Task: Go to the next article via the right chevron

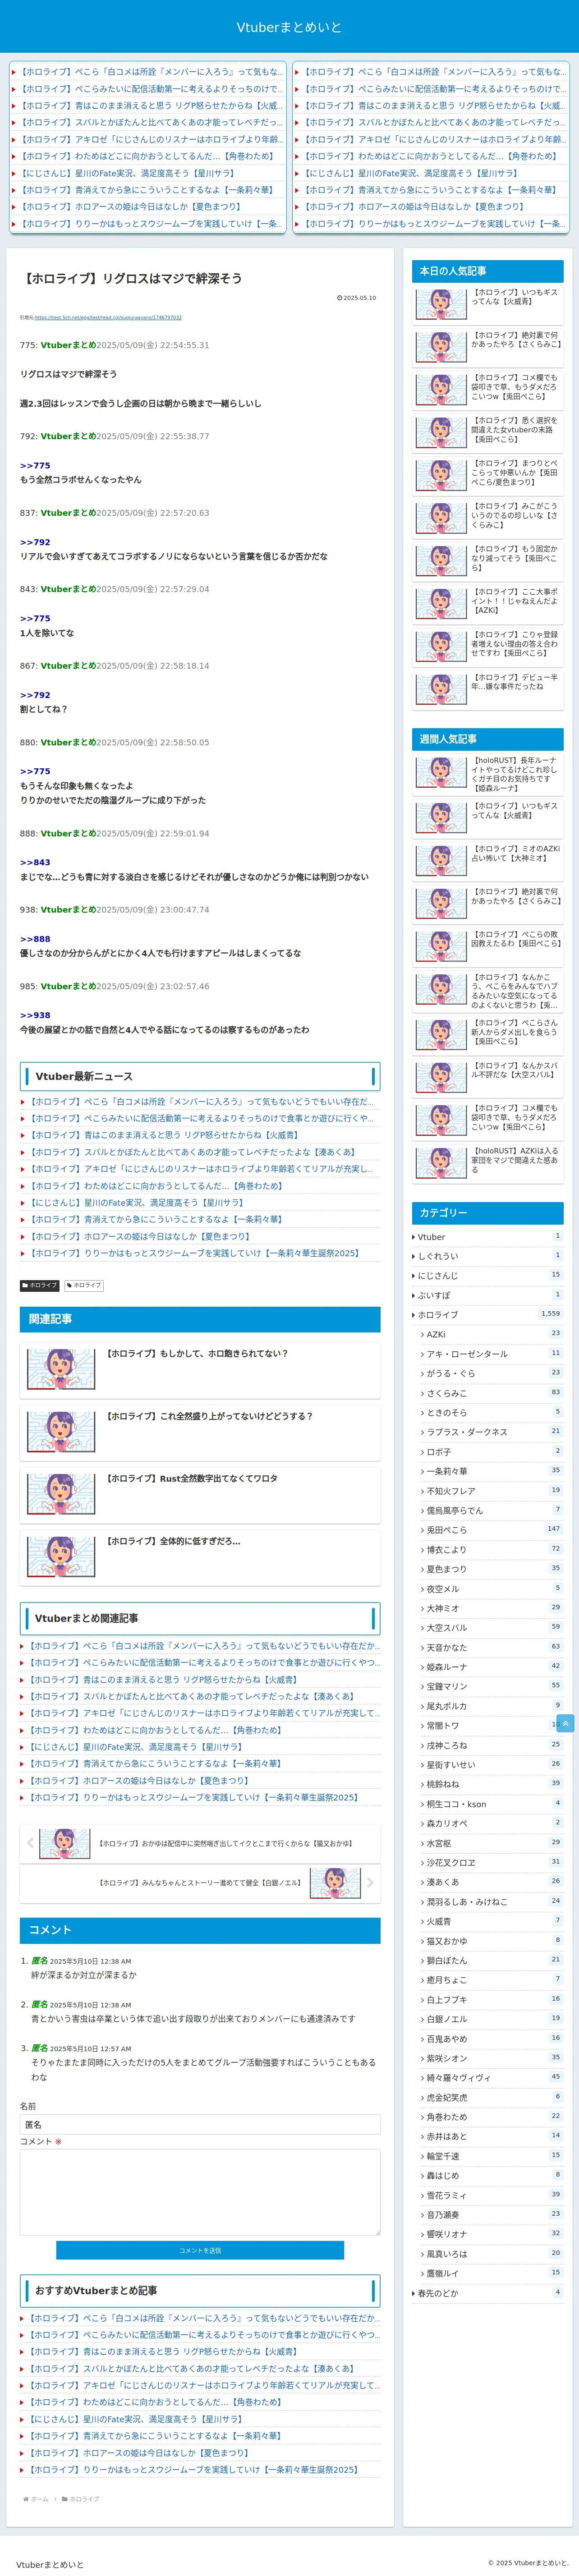Action: click(x=370, y=1882)
